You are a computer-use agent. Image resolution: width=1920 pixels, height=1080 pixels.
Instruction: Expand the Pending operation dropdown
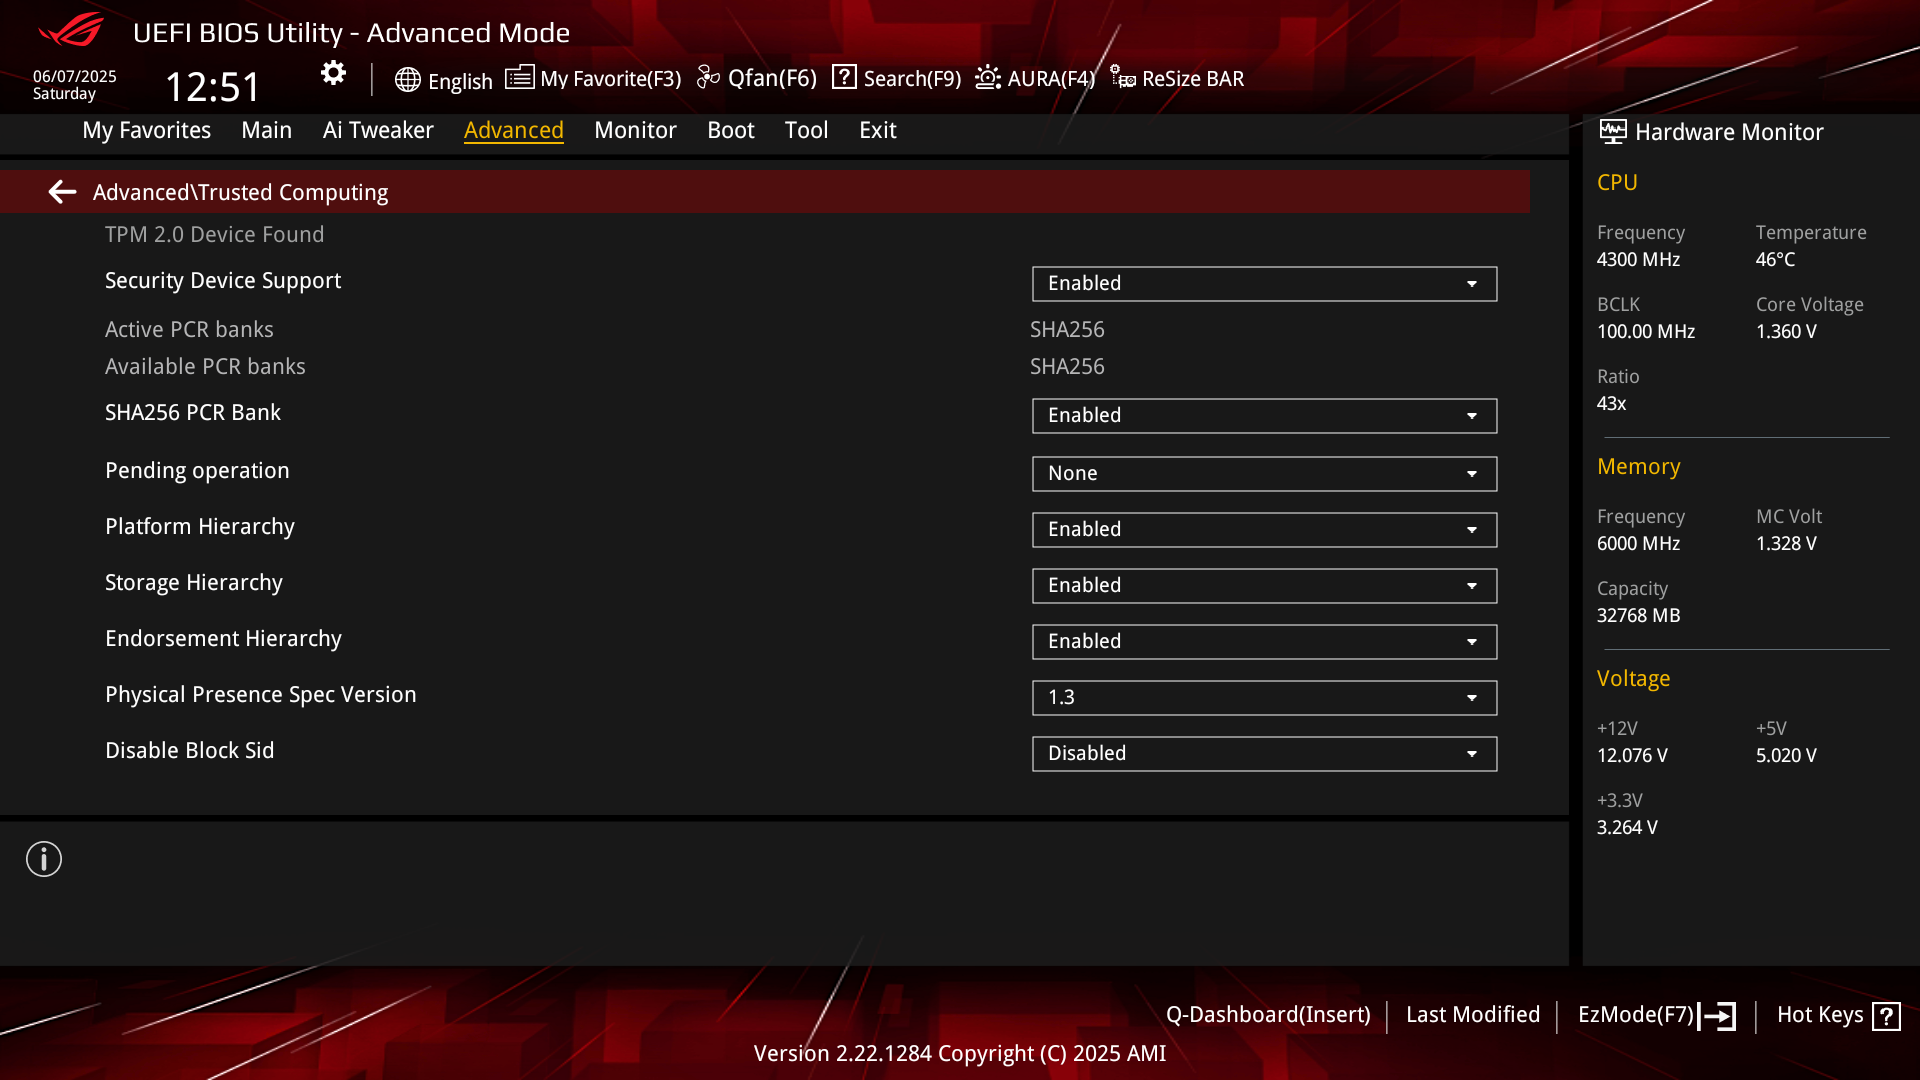1264,474
